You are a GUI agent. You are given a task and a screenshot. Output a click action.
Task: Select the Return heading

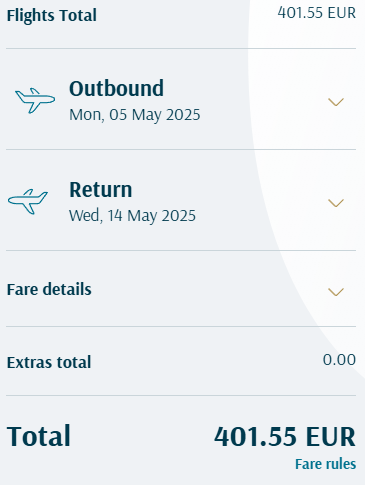pyautogui.click(x=101, y=190)
